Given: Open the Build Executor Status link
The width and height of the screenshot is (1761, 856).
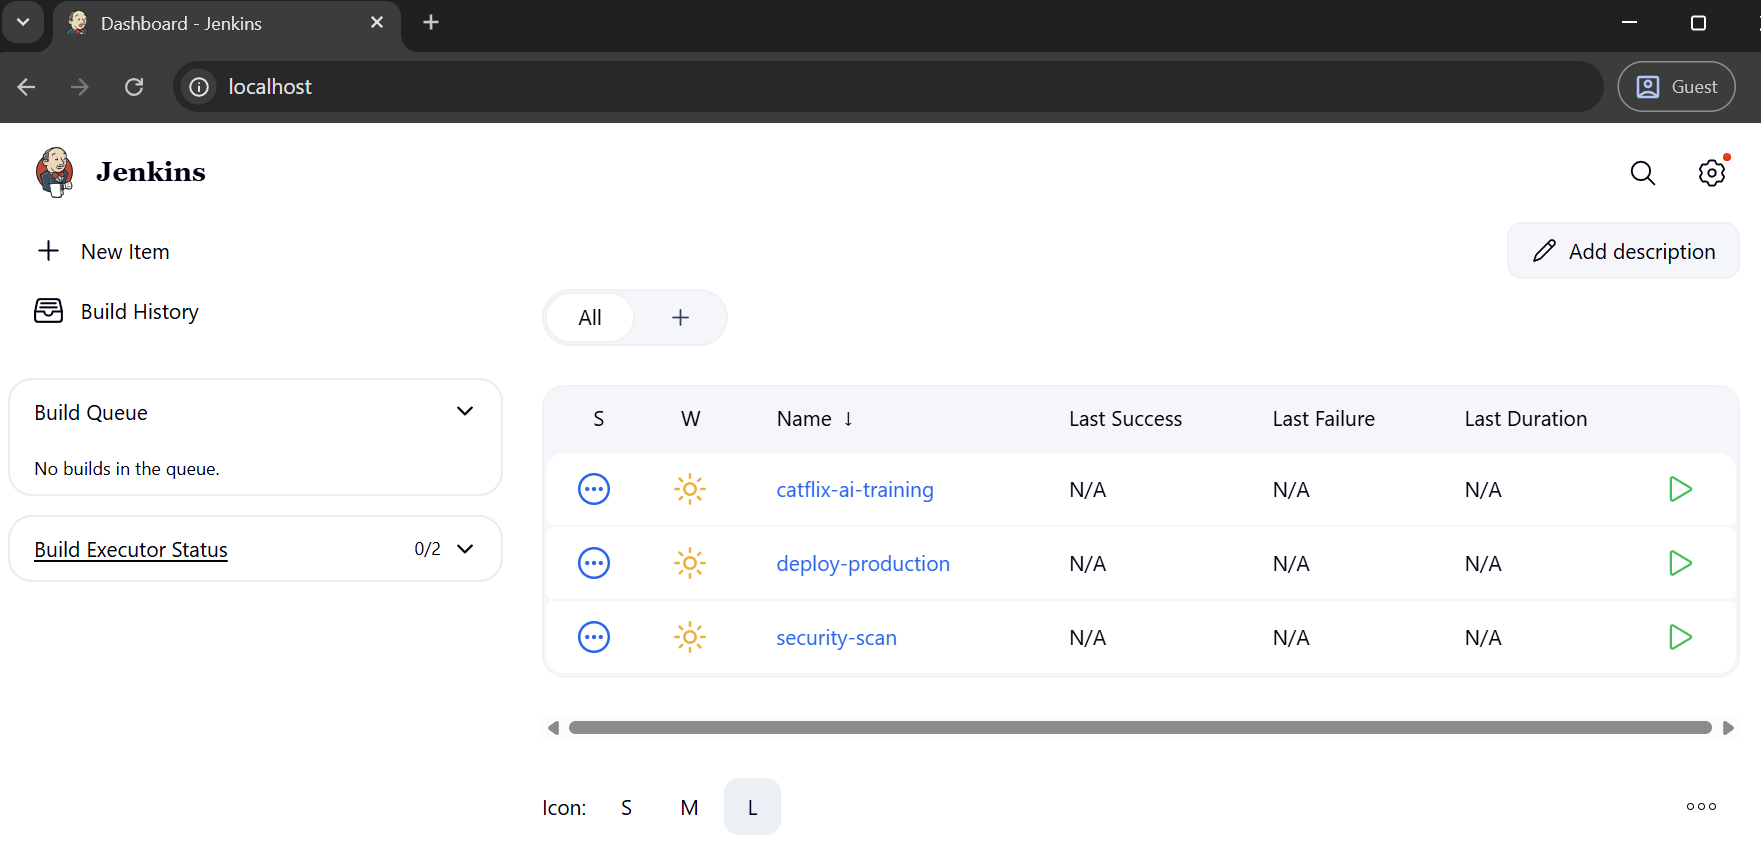Looking at the screenshot, I should 131,550.
